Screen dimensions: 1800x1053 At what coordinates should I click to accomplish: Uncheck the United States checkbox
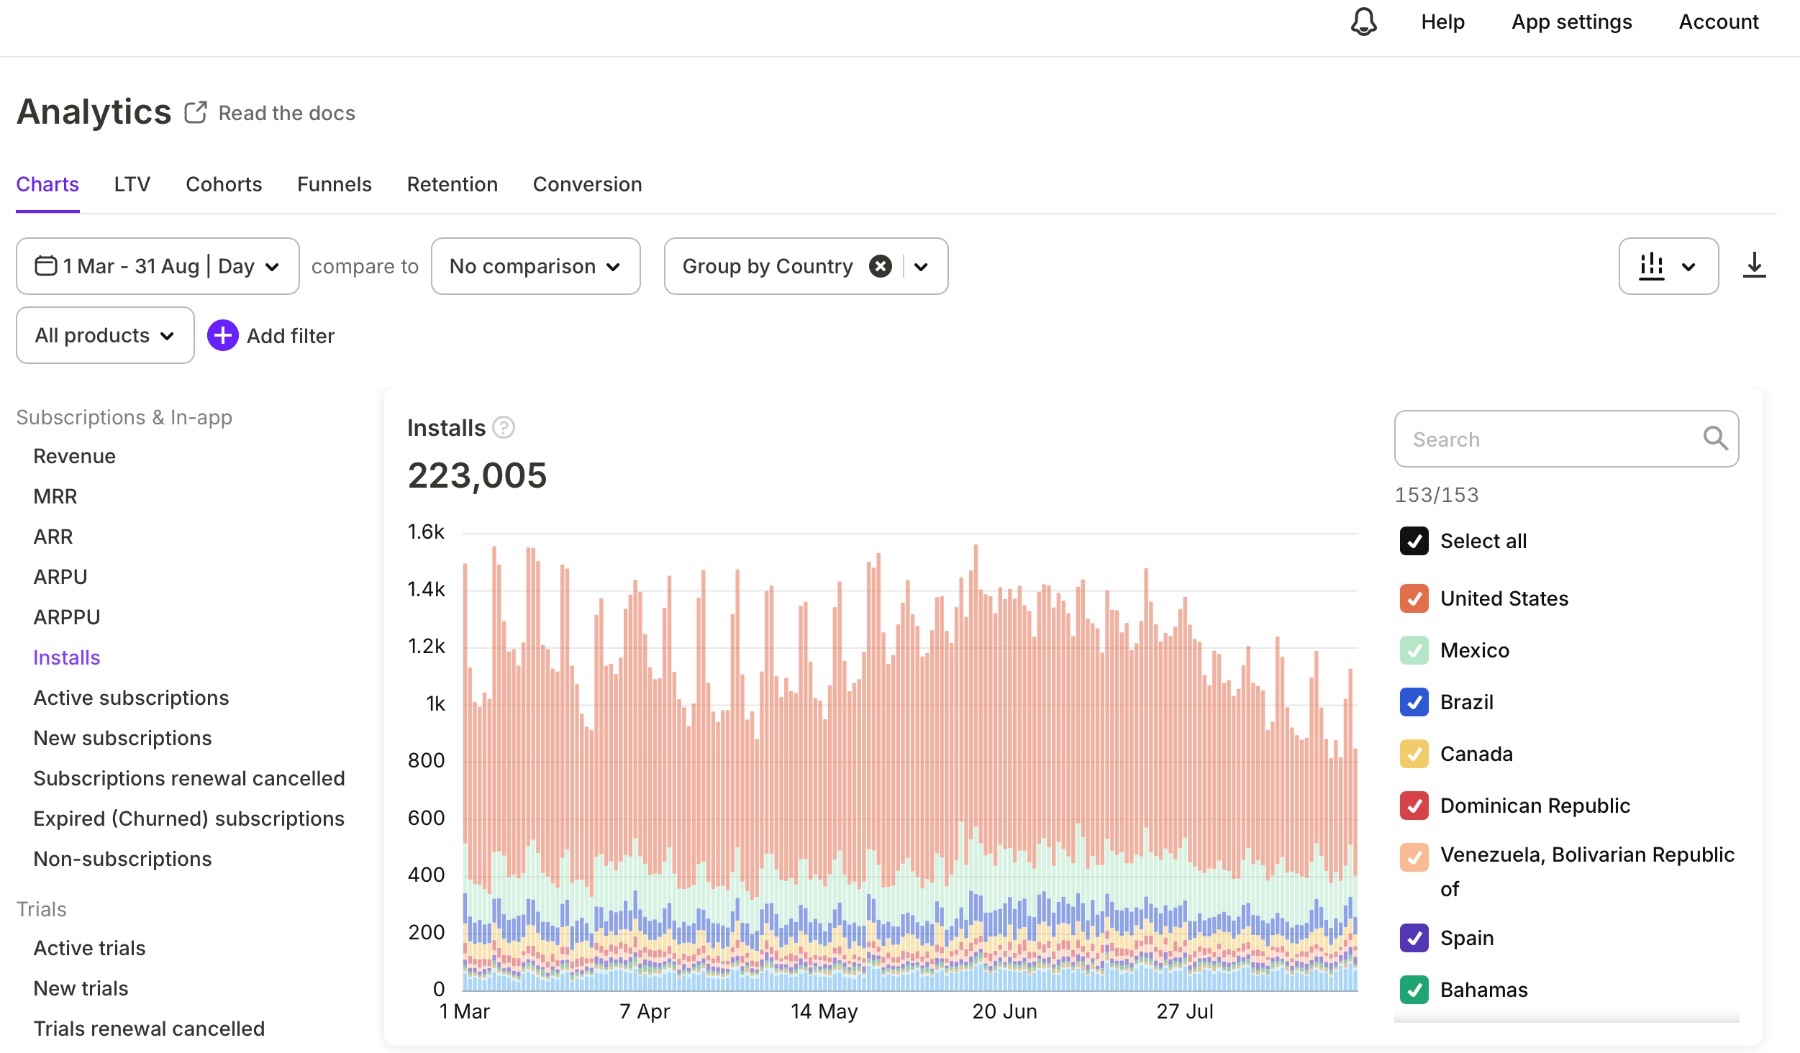pyautogui.click(x=1414, y=598)
